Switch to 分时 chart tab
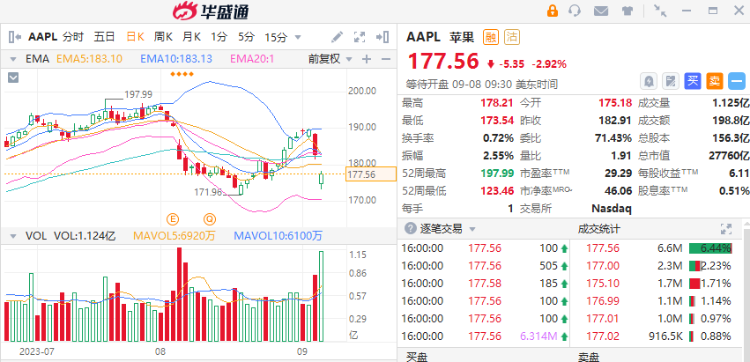This screenshot has width=750, height=362. [x=73, y=37]
